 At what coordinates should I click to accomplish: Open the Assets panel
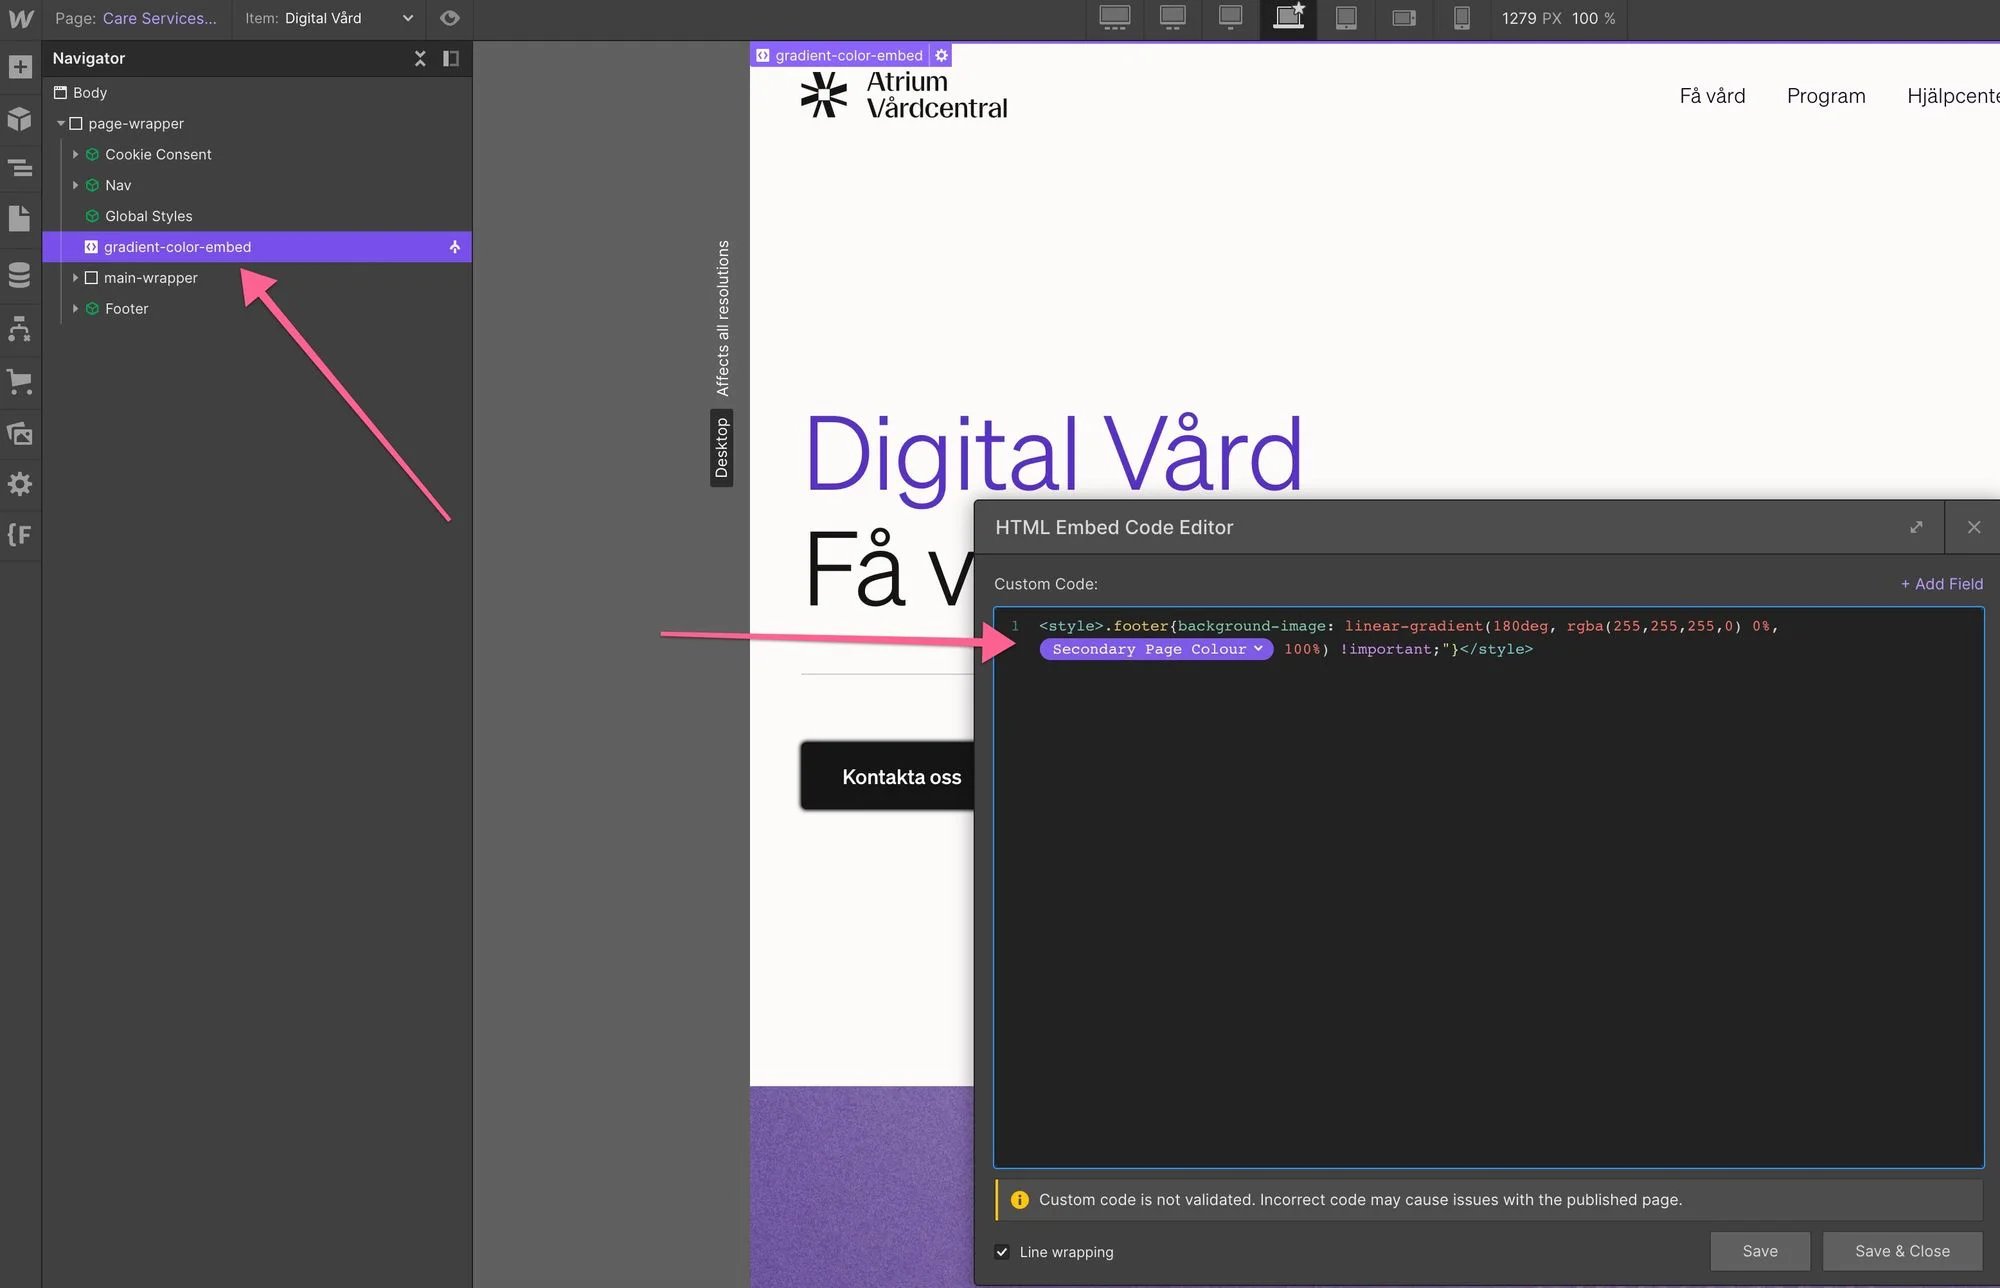point(20,433)
